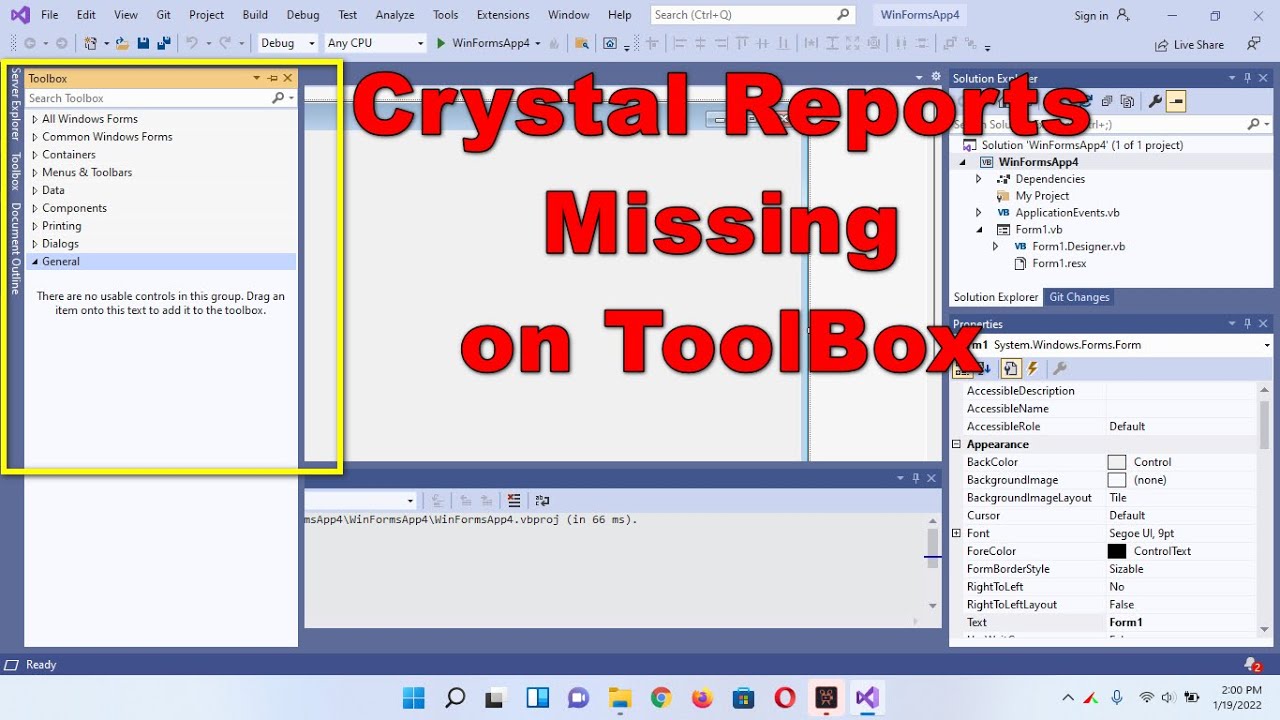The width and height of the screenshot is (1280, 720).
Task: Click the Undo toolbar icon
Action: pos(191,43)
